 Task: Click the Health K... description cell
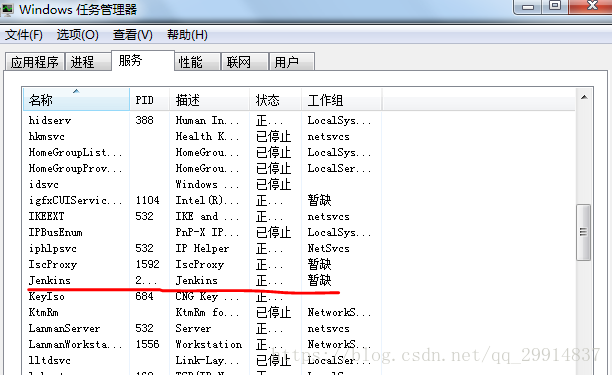tap(207, 136)
